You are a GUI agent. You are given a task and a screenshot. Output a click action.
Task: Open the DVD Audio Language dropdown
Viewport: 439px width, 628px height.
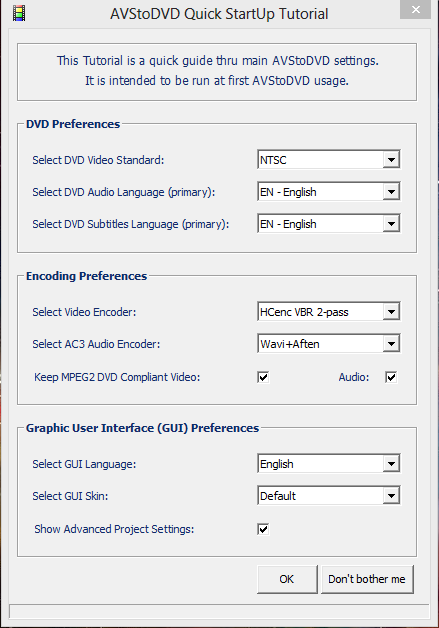pyautogui.click(x=329, y=192)
